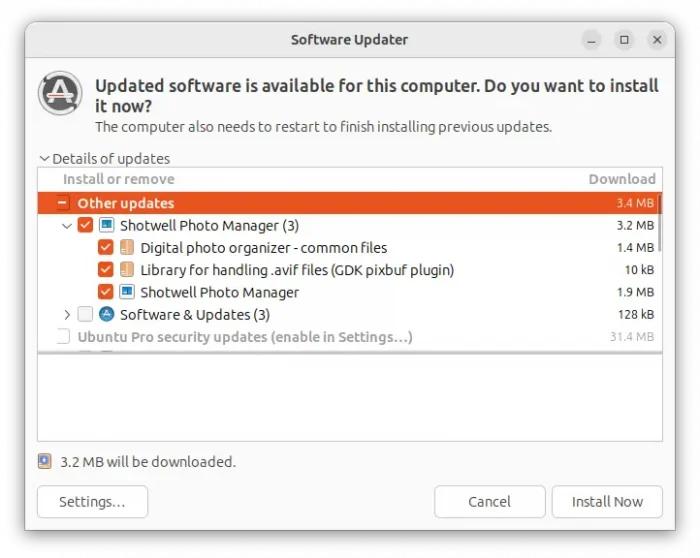Image resolution: width=700 pixels, height=558 pixels.
Task: Click the updates list vertical scrollbar
Action: tap(659, 223)
